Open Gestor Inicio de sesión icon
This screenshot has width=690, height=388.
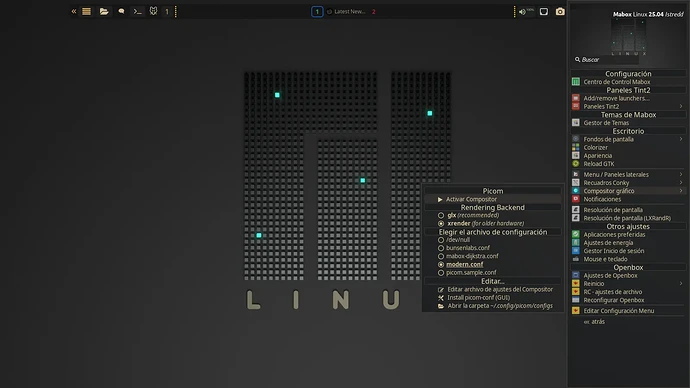pos(576,251)
